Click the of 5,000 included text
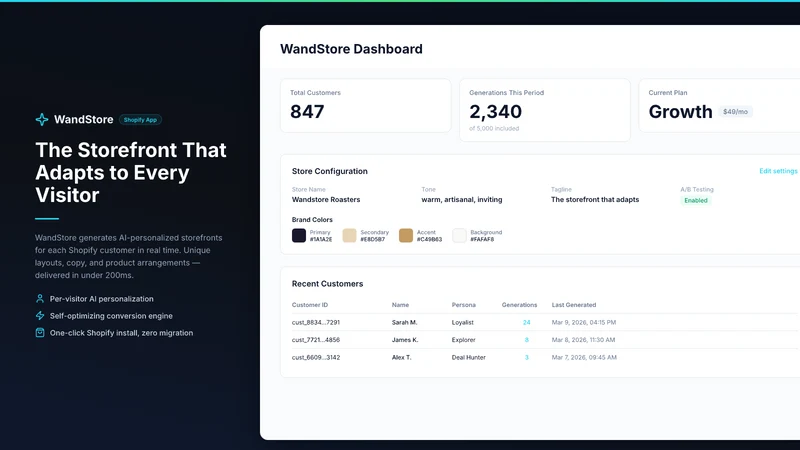Screen dimensions: 800x450 coord(494,129)
